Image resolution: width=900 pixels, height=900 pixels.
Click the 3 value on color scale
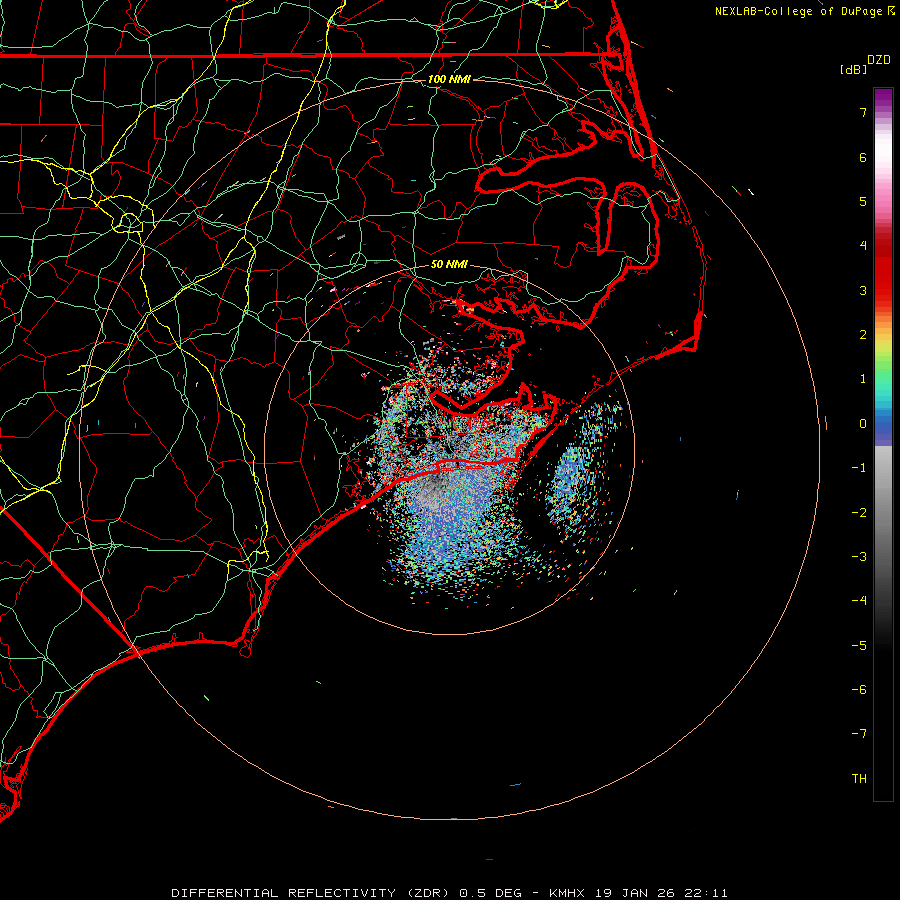(863, 290)
